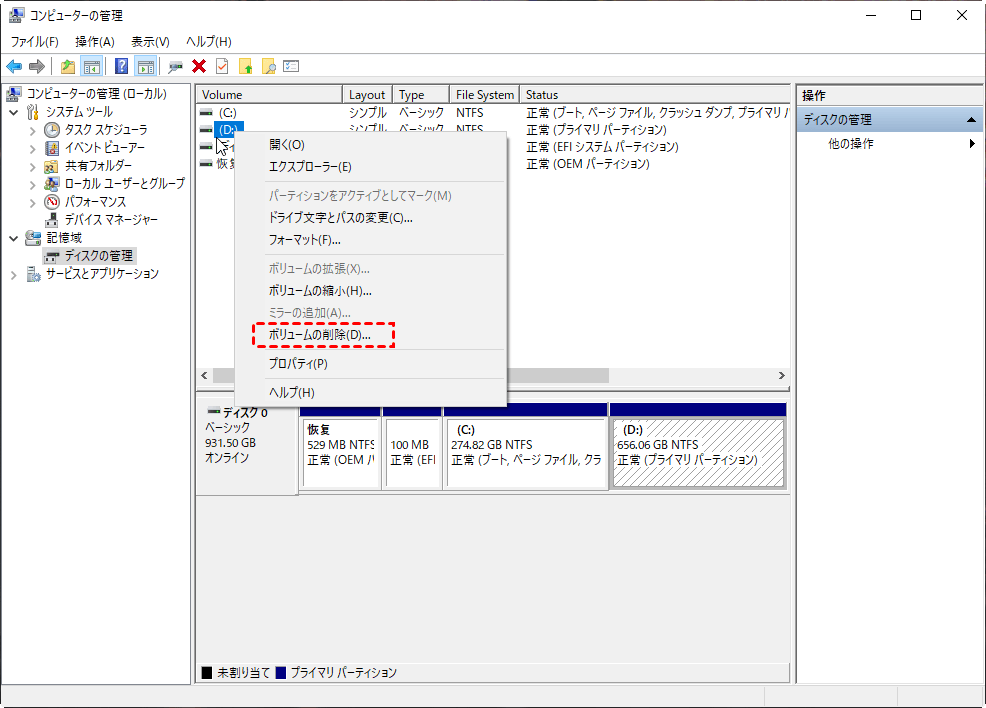Select ボリュームの縮小(H)... menu entry
The image size is (986, 708).
(371, 290)
